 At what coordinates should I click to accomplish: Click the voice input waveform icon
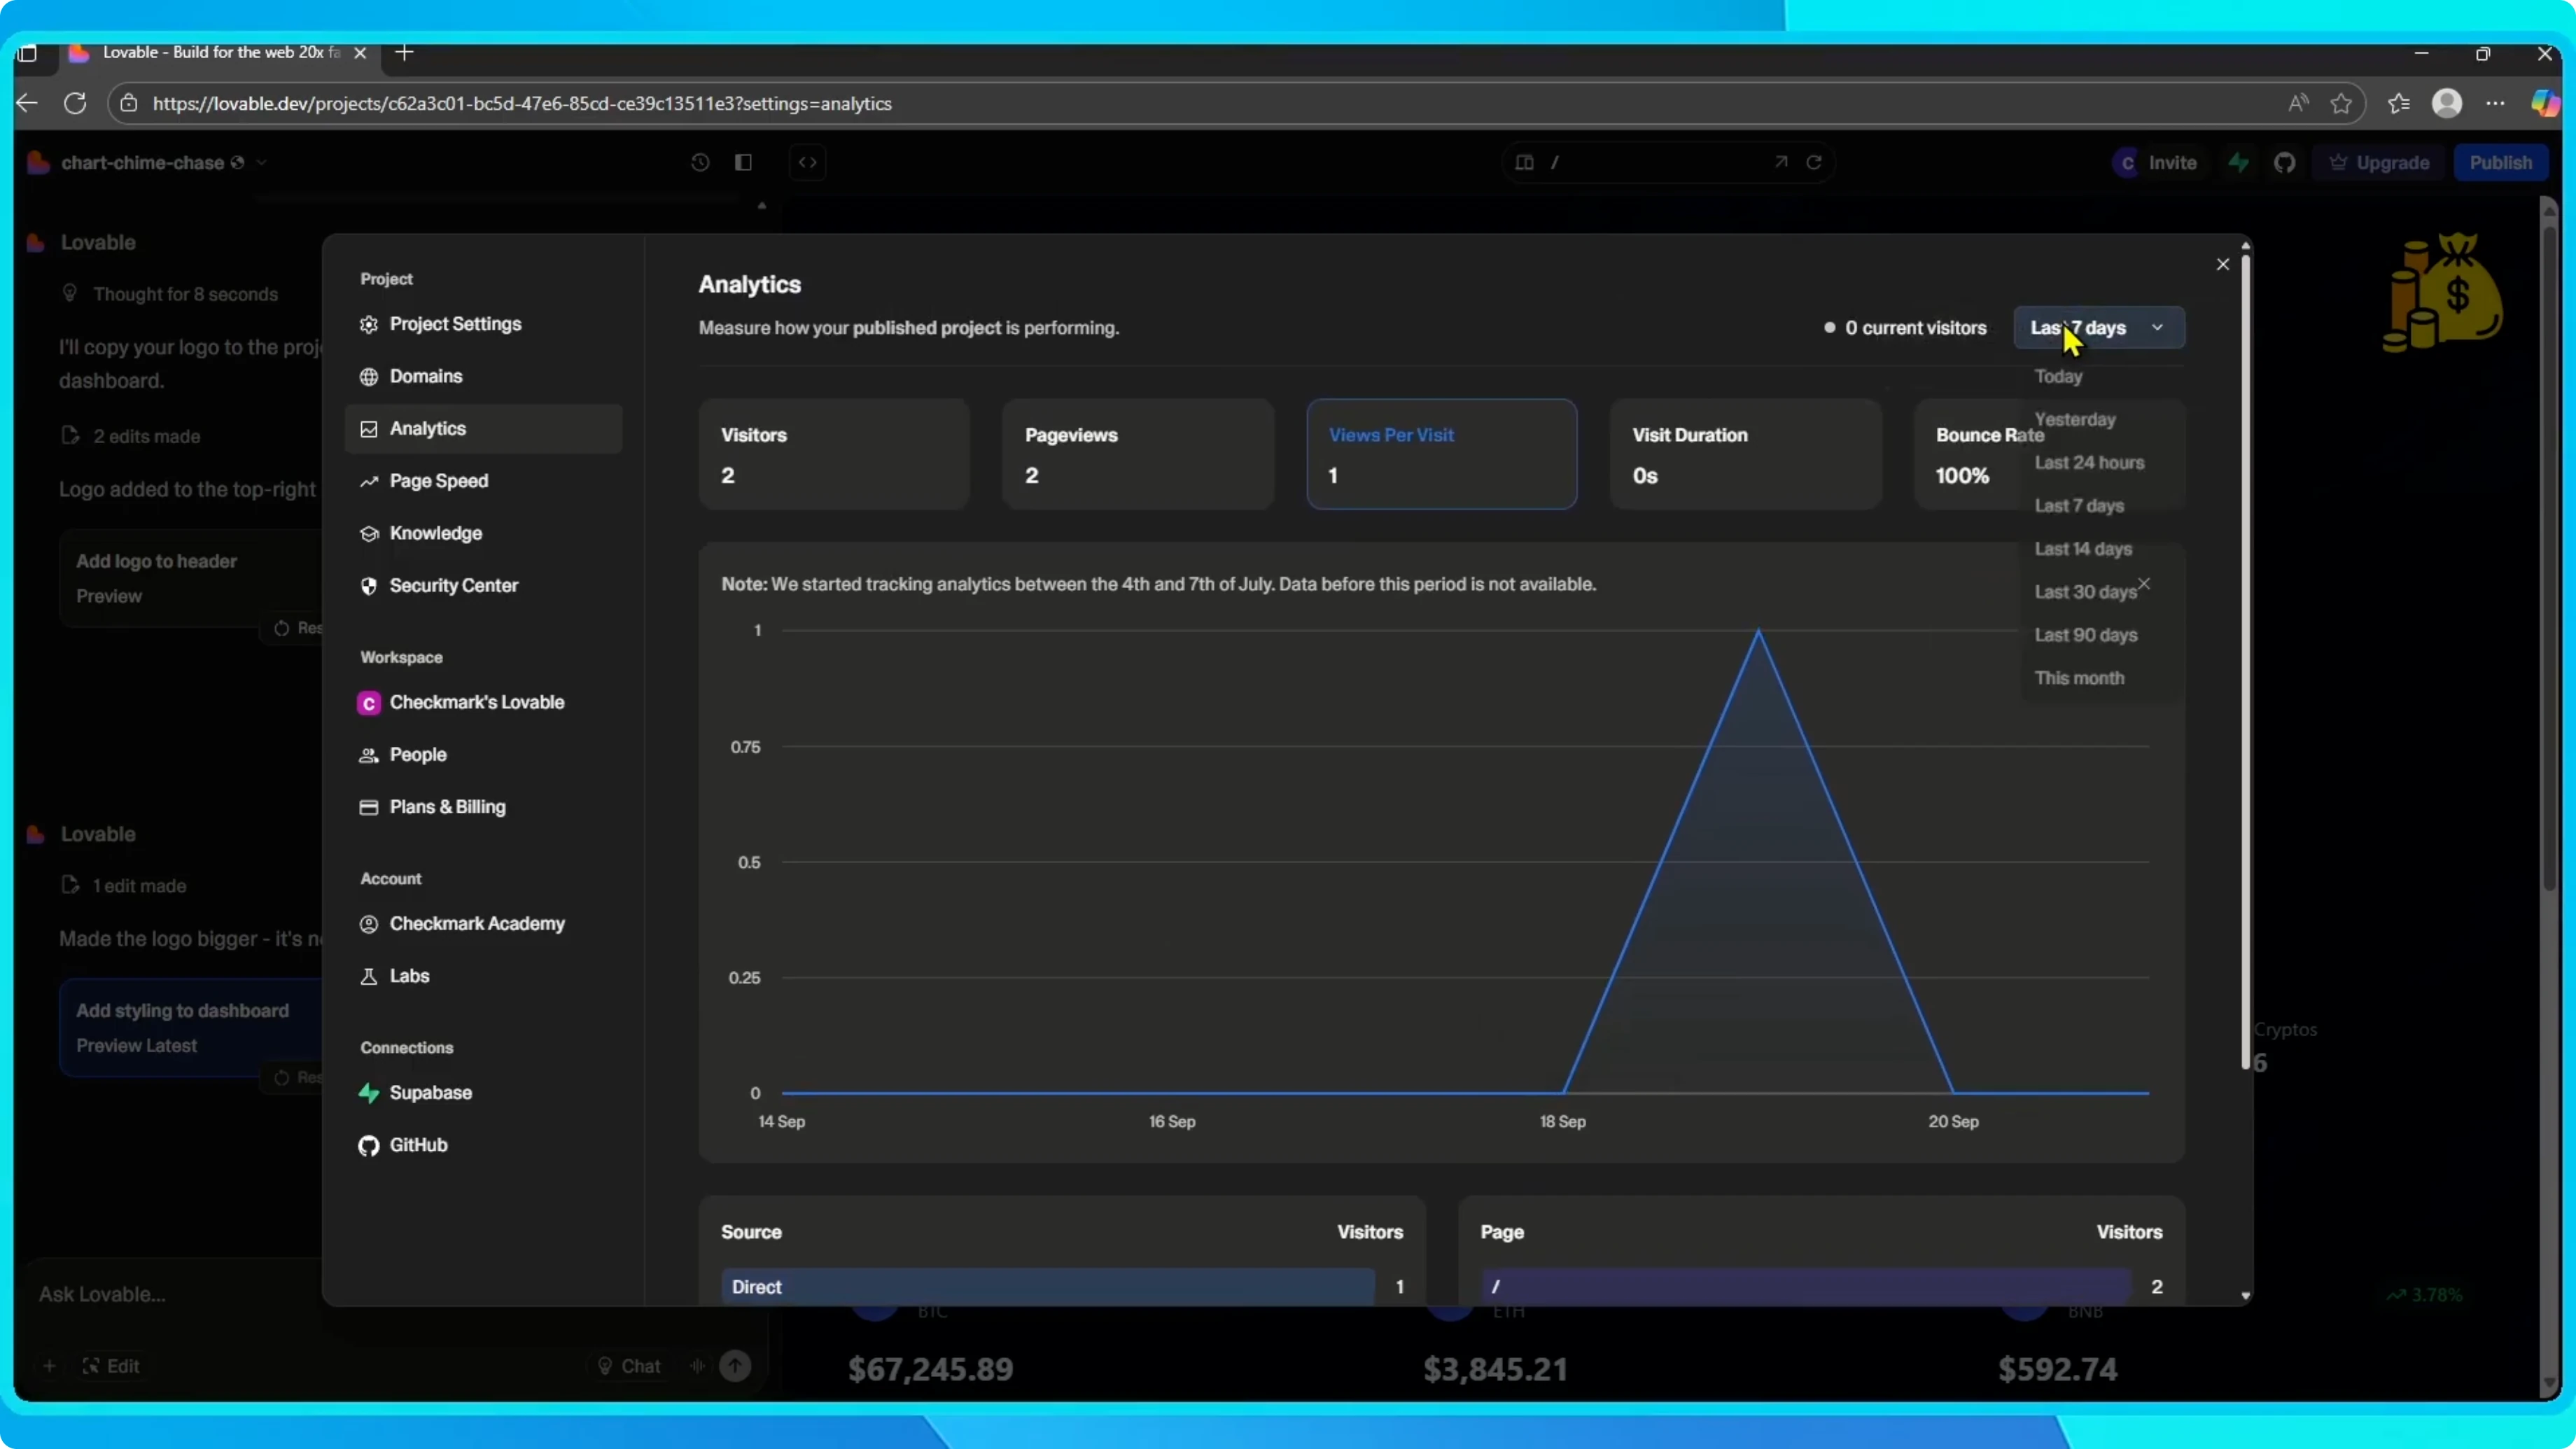point(697,1366)
